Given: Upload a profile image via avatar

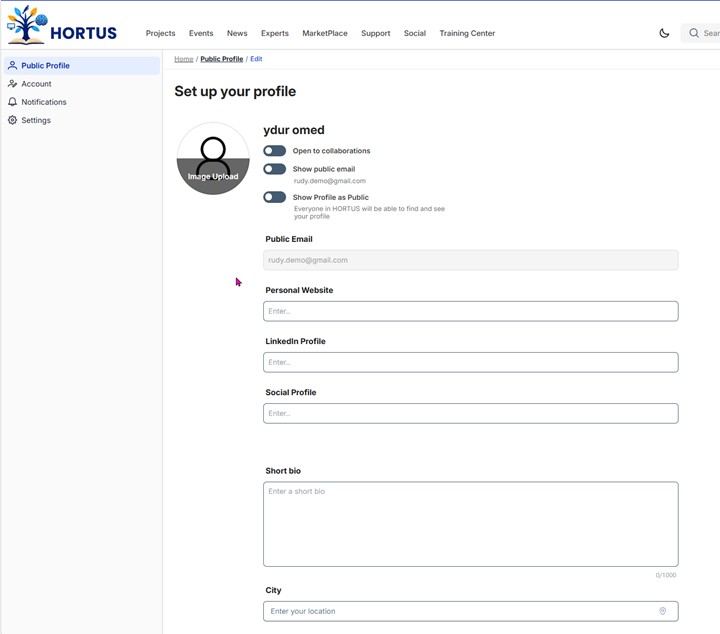Looking at the screenshot, I should click(x=213, y=158).
